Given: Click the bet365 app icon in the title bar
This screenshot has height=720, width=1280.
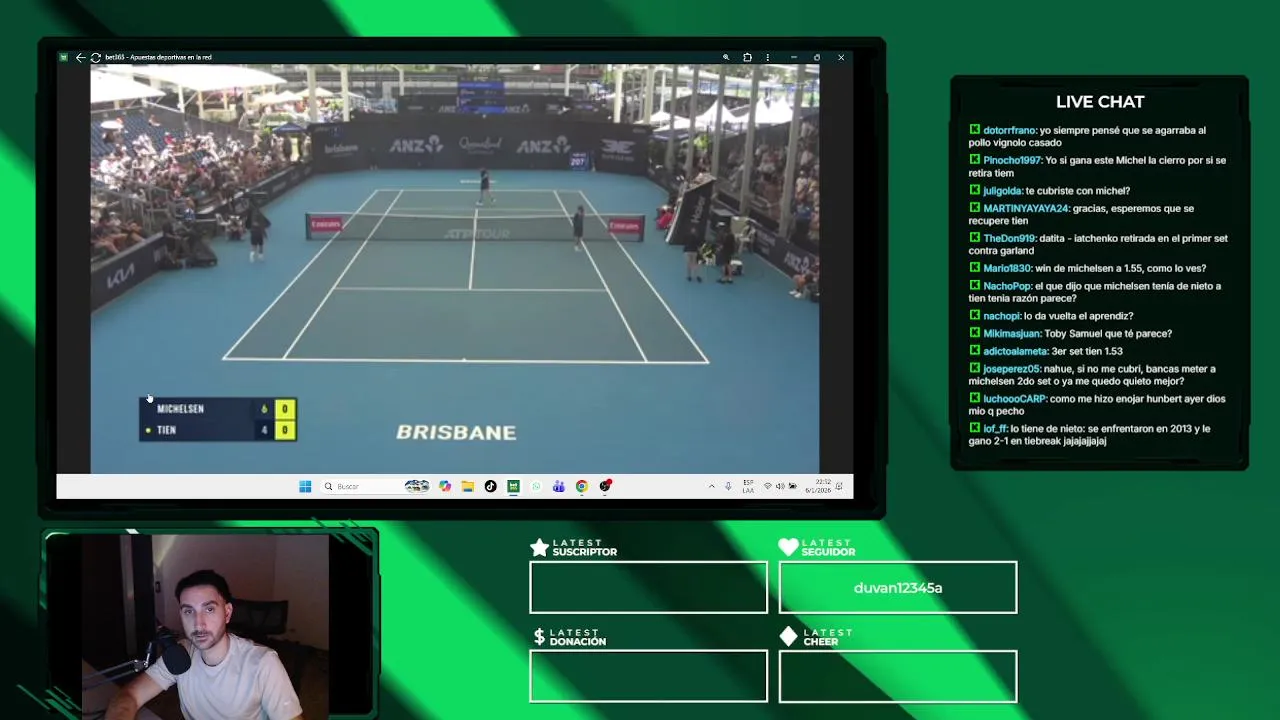Looking at the screenshot, I should pos(64,58).
